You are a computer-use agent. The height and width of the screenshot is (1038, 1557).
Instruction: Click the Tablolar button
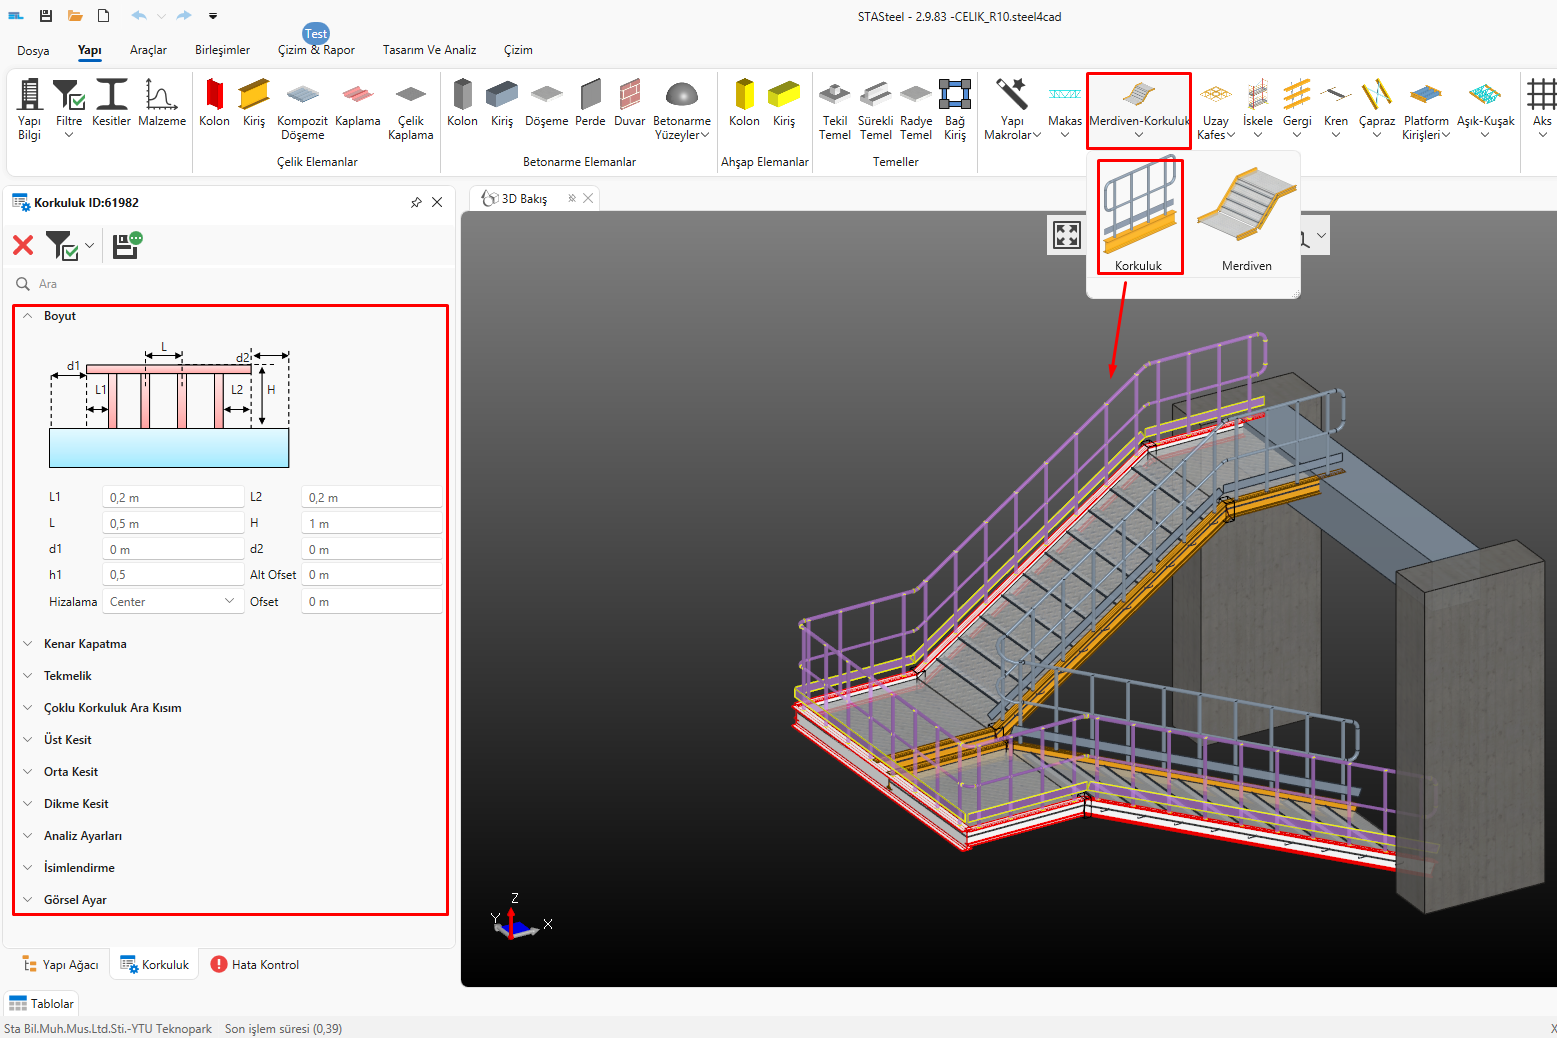pos(41,1004)
